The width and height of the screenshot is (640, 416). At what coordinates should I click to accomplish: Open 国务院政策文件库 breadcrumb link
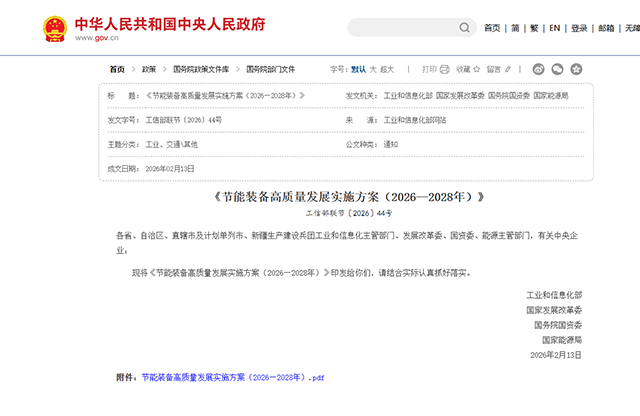201,69
